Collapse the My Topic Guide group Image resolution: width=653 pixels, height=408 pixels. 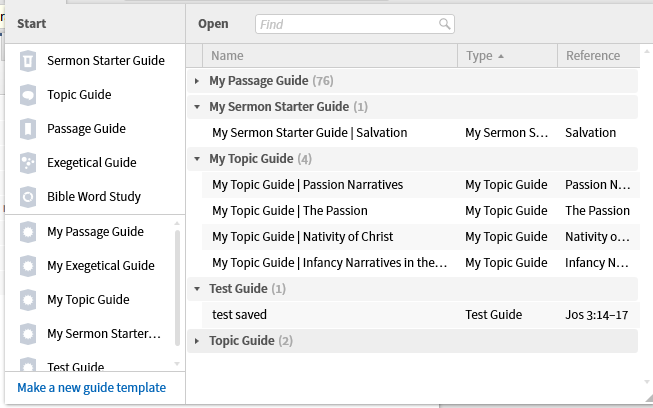click(197, 158)
